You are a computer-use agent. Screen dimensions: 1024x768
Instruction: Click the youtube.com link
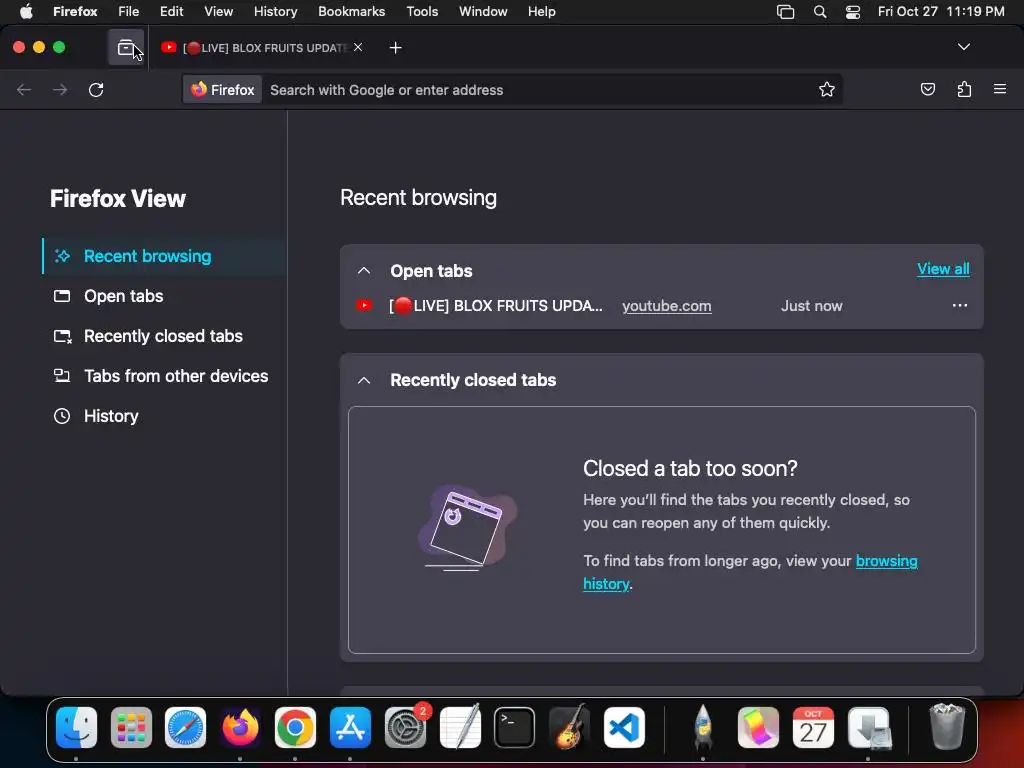click(667, 306)
